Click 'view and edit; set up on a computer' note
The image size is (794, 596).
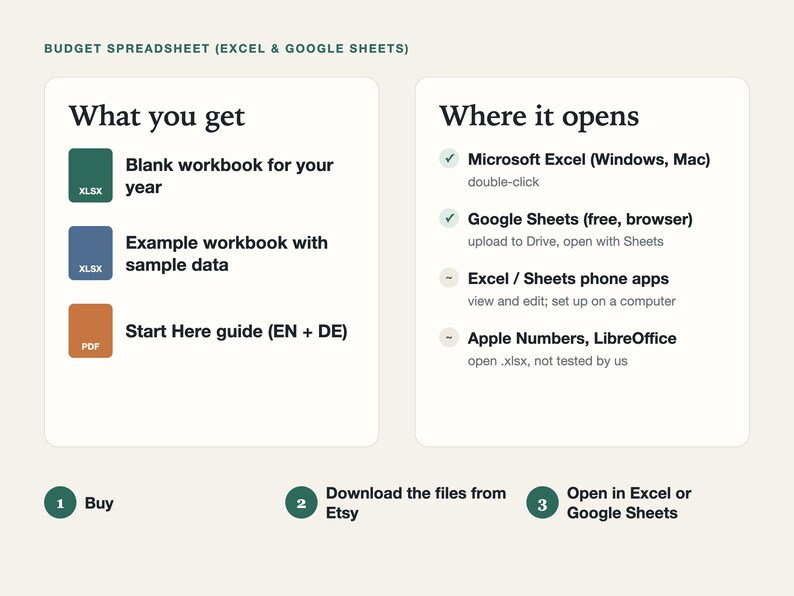[x=572, y=301]
